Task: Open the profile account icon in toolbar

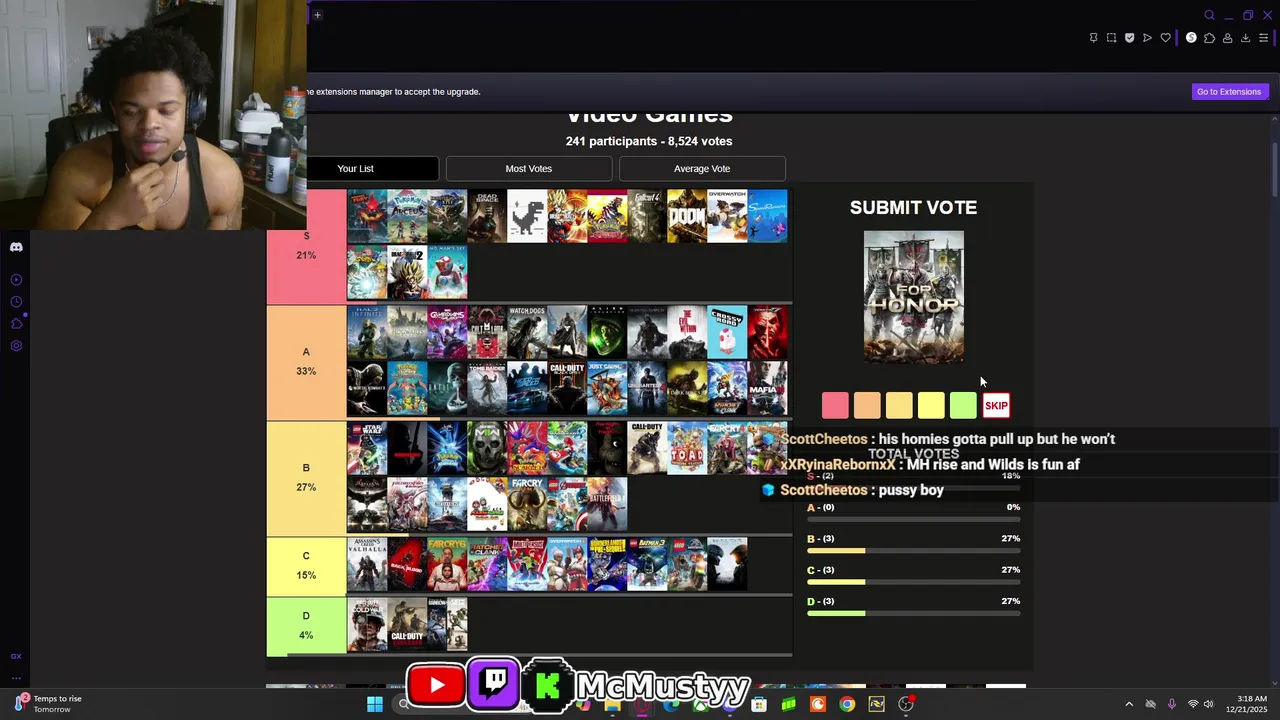Action: coord(1227,38)
